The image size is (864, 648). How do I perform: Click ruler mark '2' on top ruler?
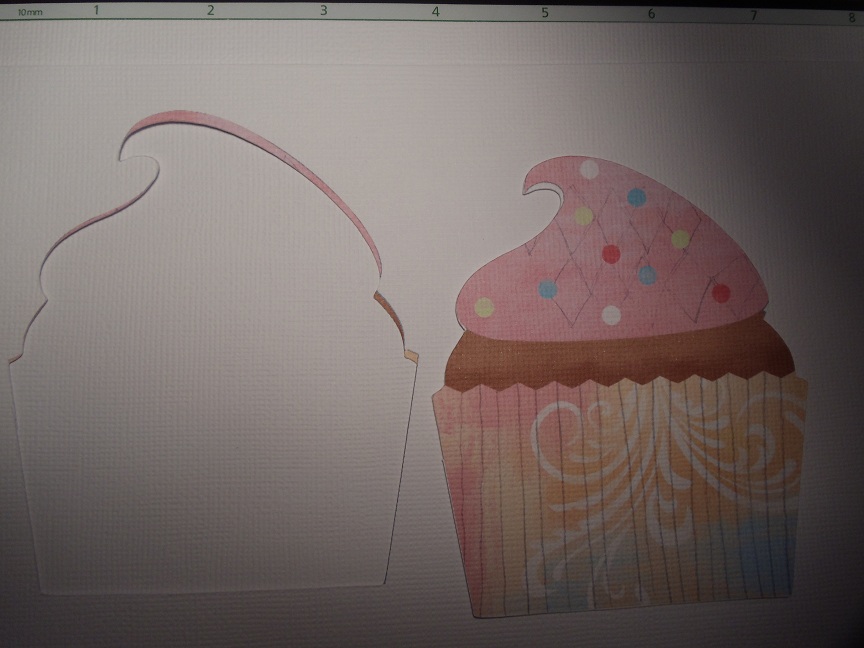[210, 10]
